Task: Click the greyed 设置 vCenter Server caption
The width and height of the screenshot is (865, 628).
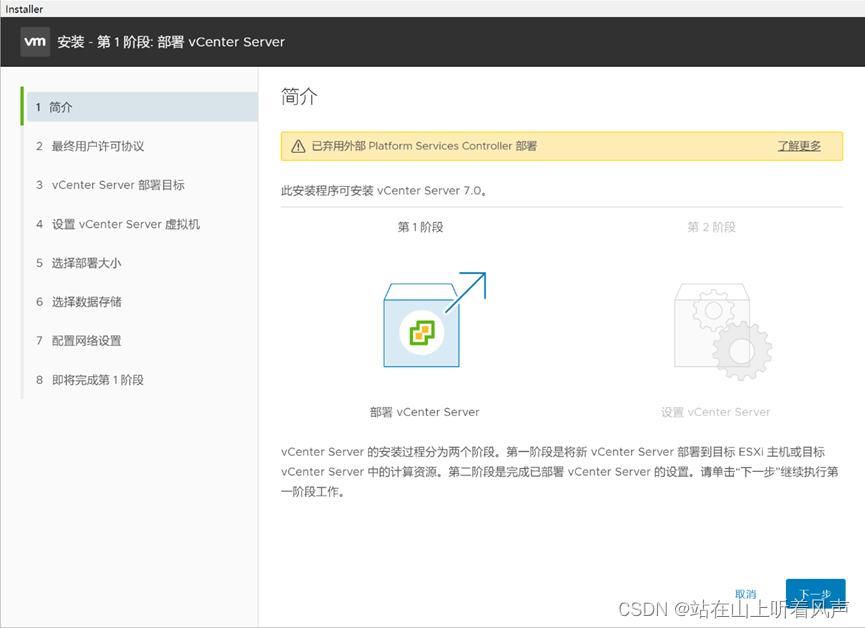Action: tap(716, 412)
